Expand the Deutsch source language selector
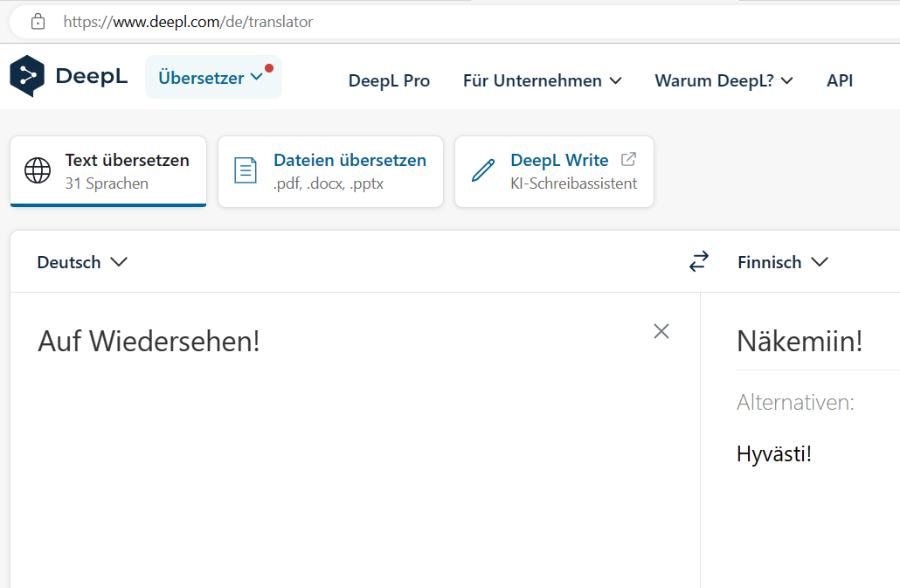This screenshot has width=900, height=588. [82, 262]
